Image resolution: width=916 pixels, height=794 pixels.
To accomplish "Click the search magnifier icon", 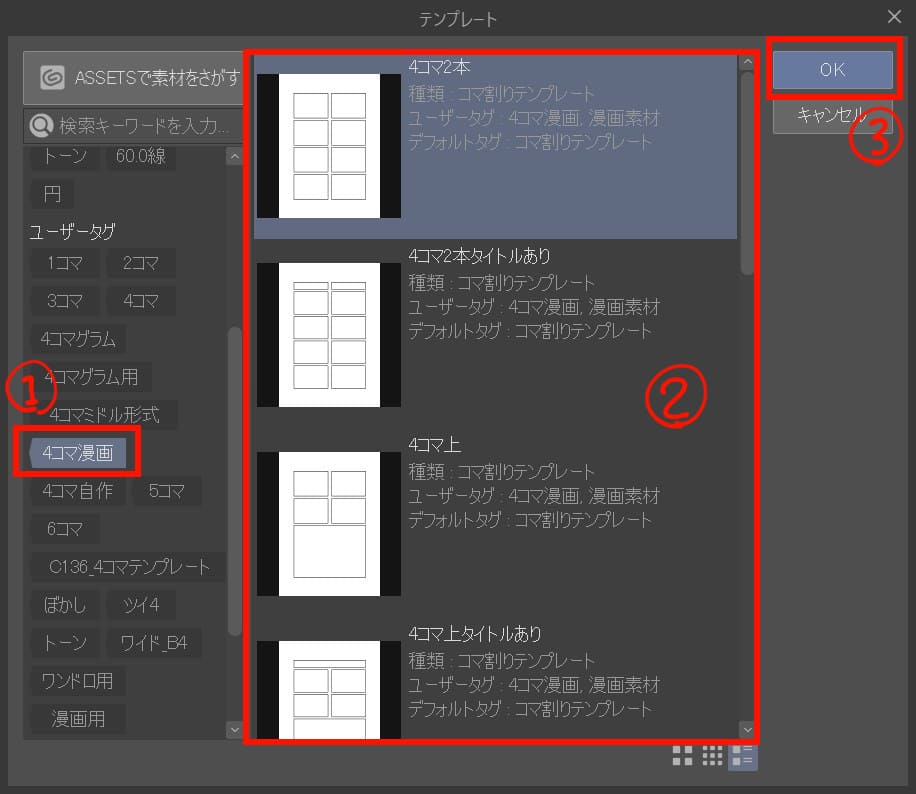I will click(x=41, y=124).
